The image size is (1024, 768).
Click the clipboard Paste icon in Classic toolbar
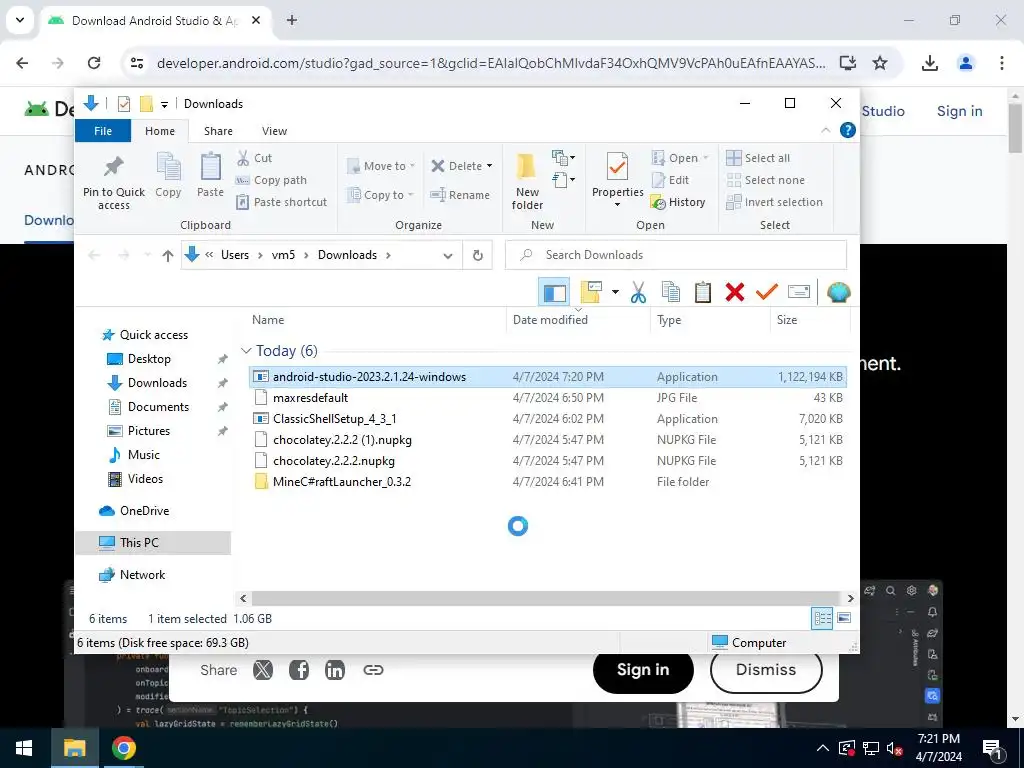click(x=703, y=293)
